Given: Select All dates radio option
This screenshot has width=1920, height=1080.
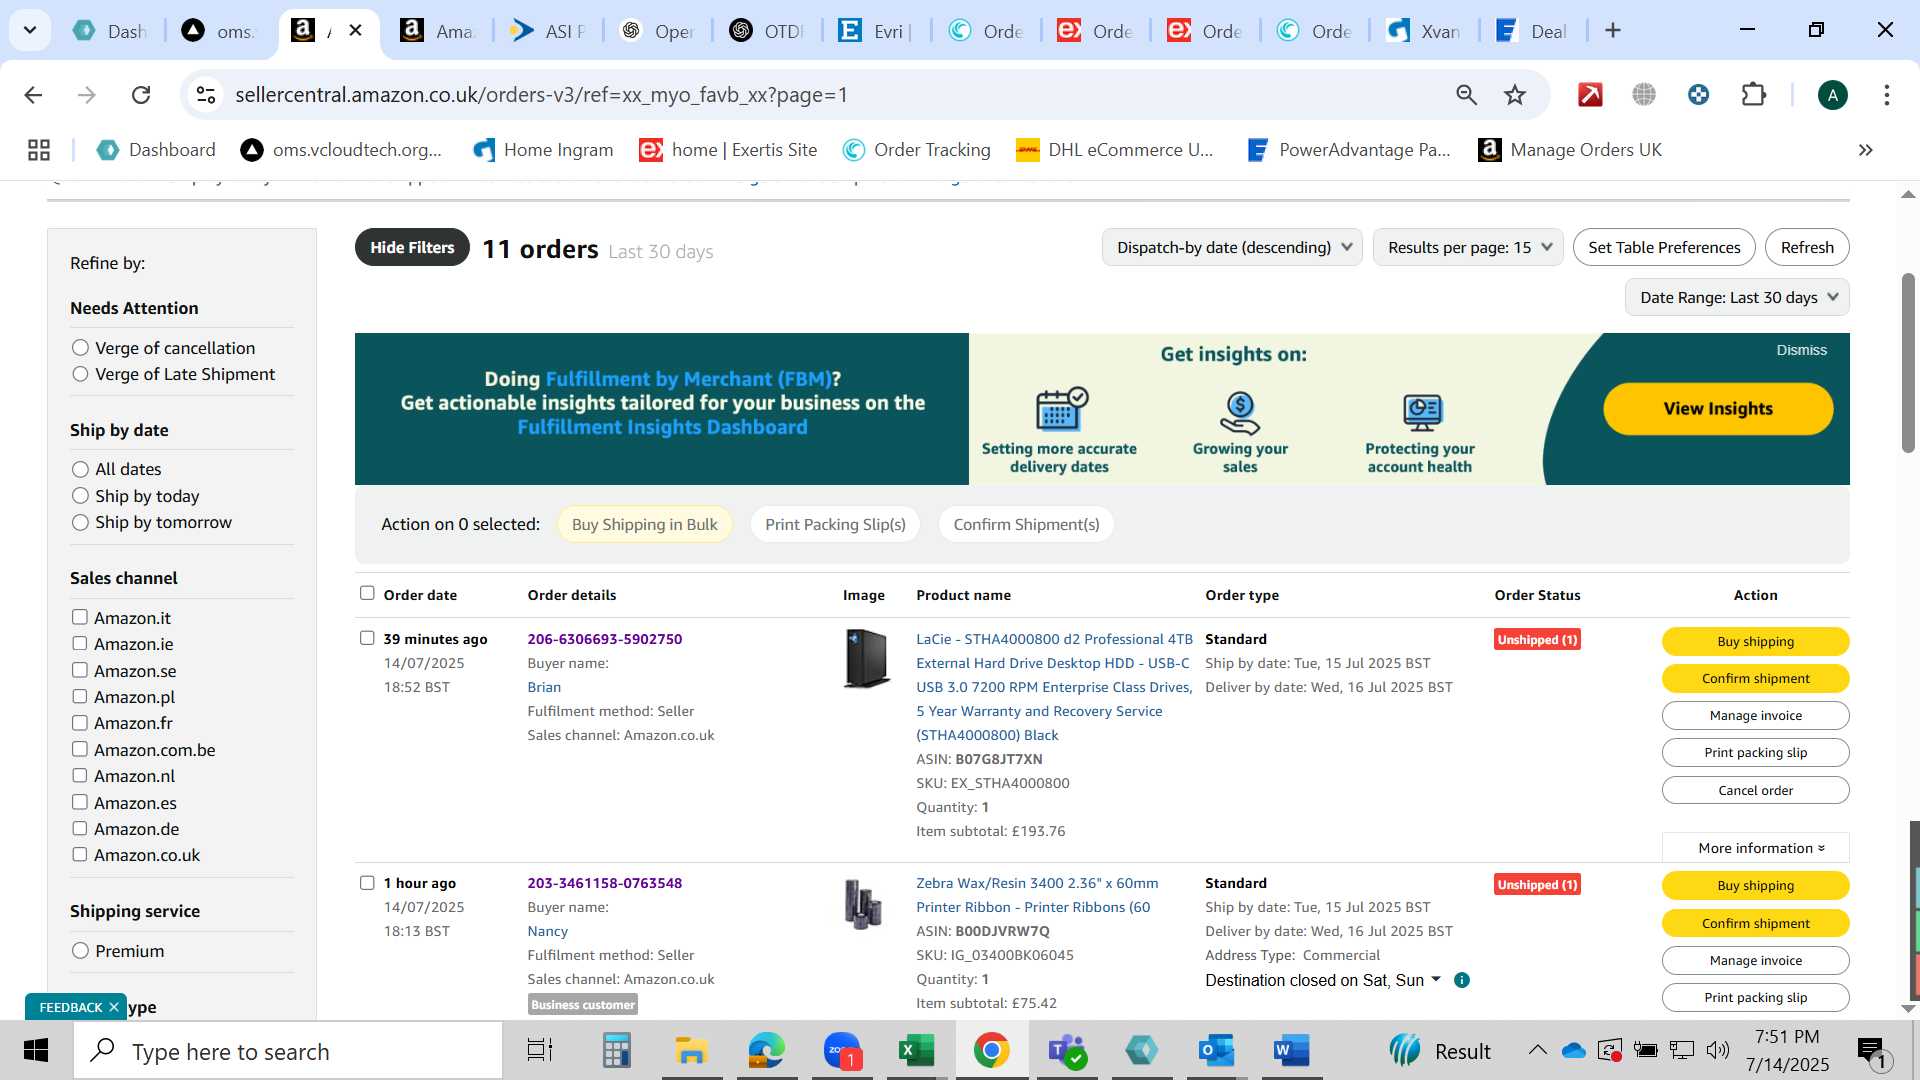Looking at the screenshot, I should click(80, 469).
